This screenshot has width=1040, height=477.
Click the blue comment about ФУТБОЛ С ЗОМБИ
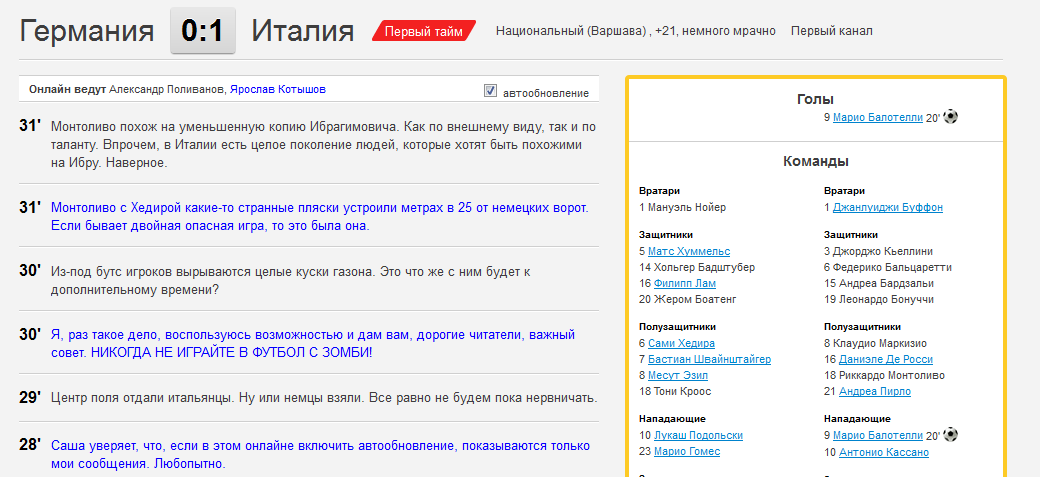312,344
